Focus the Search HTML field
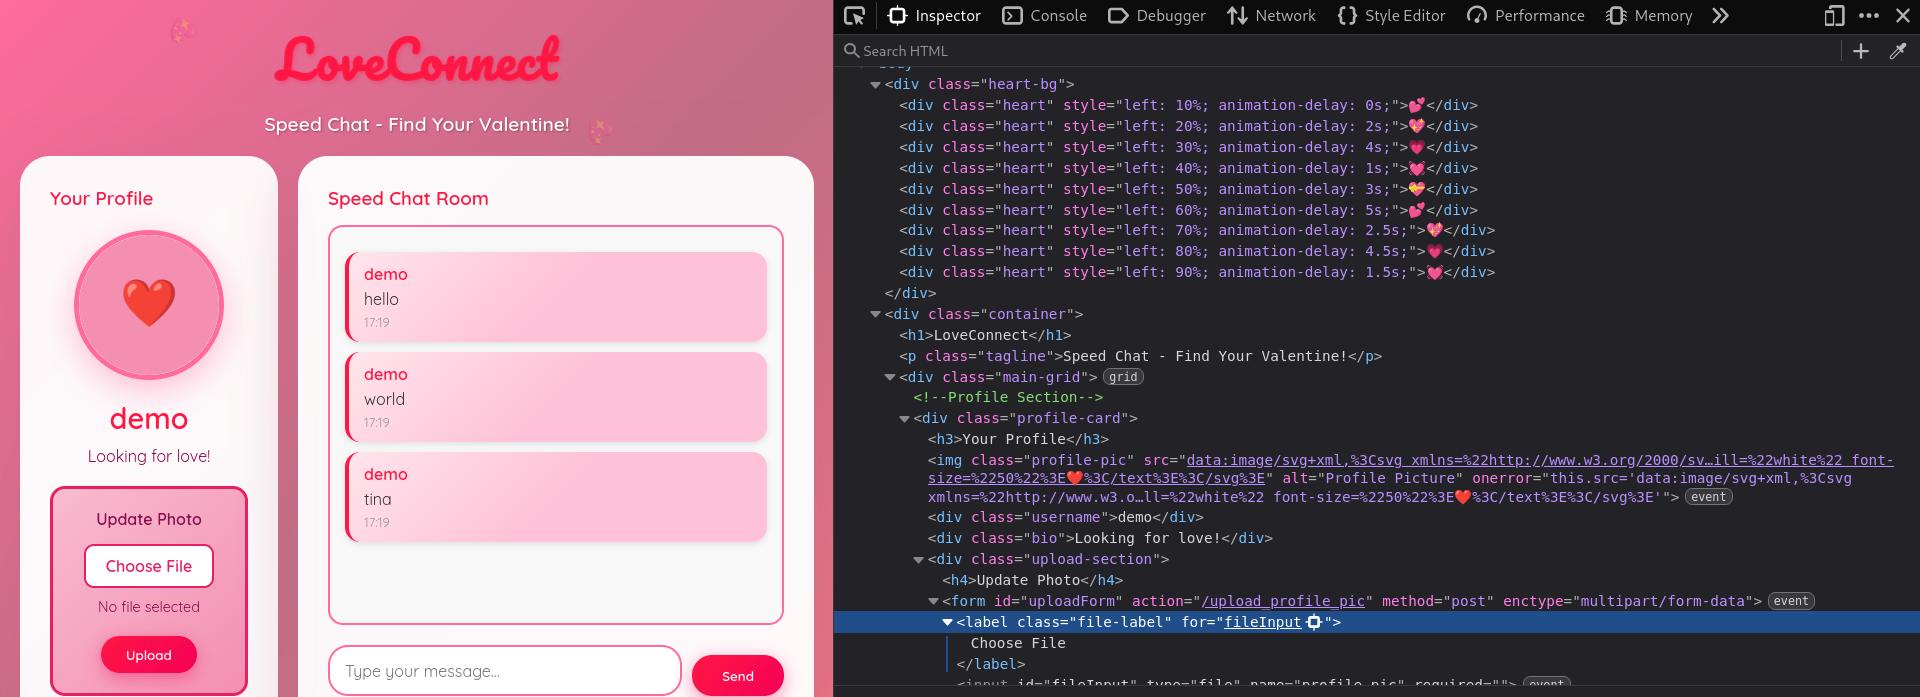This screenshot has height=697, width=1920. click(x=1340, y=51)
